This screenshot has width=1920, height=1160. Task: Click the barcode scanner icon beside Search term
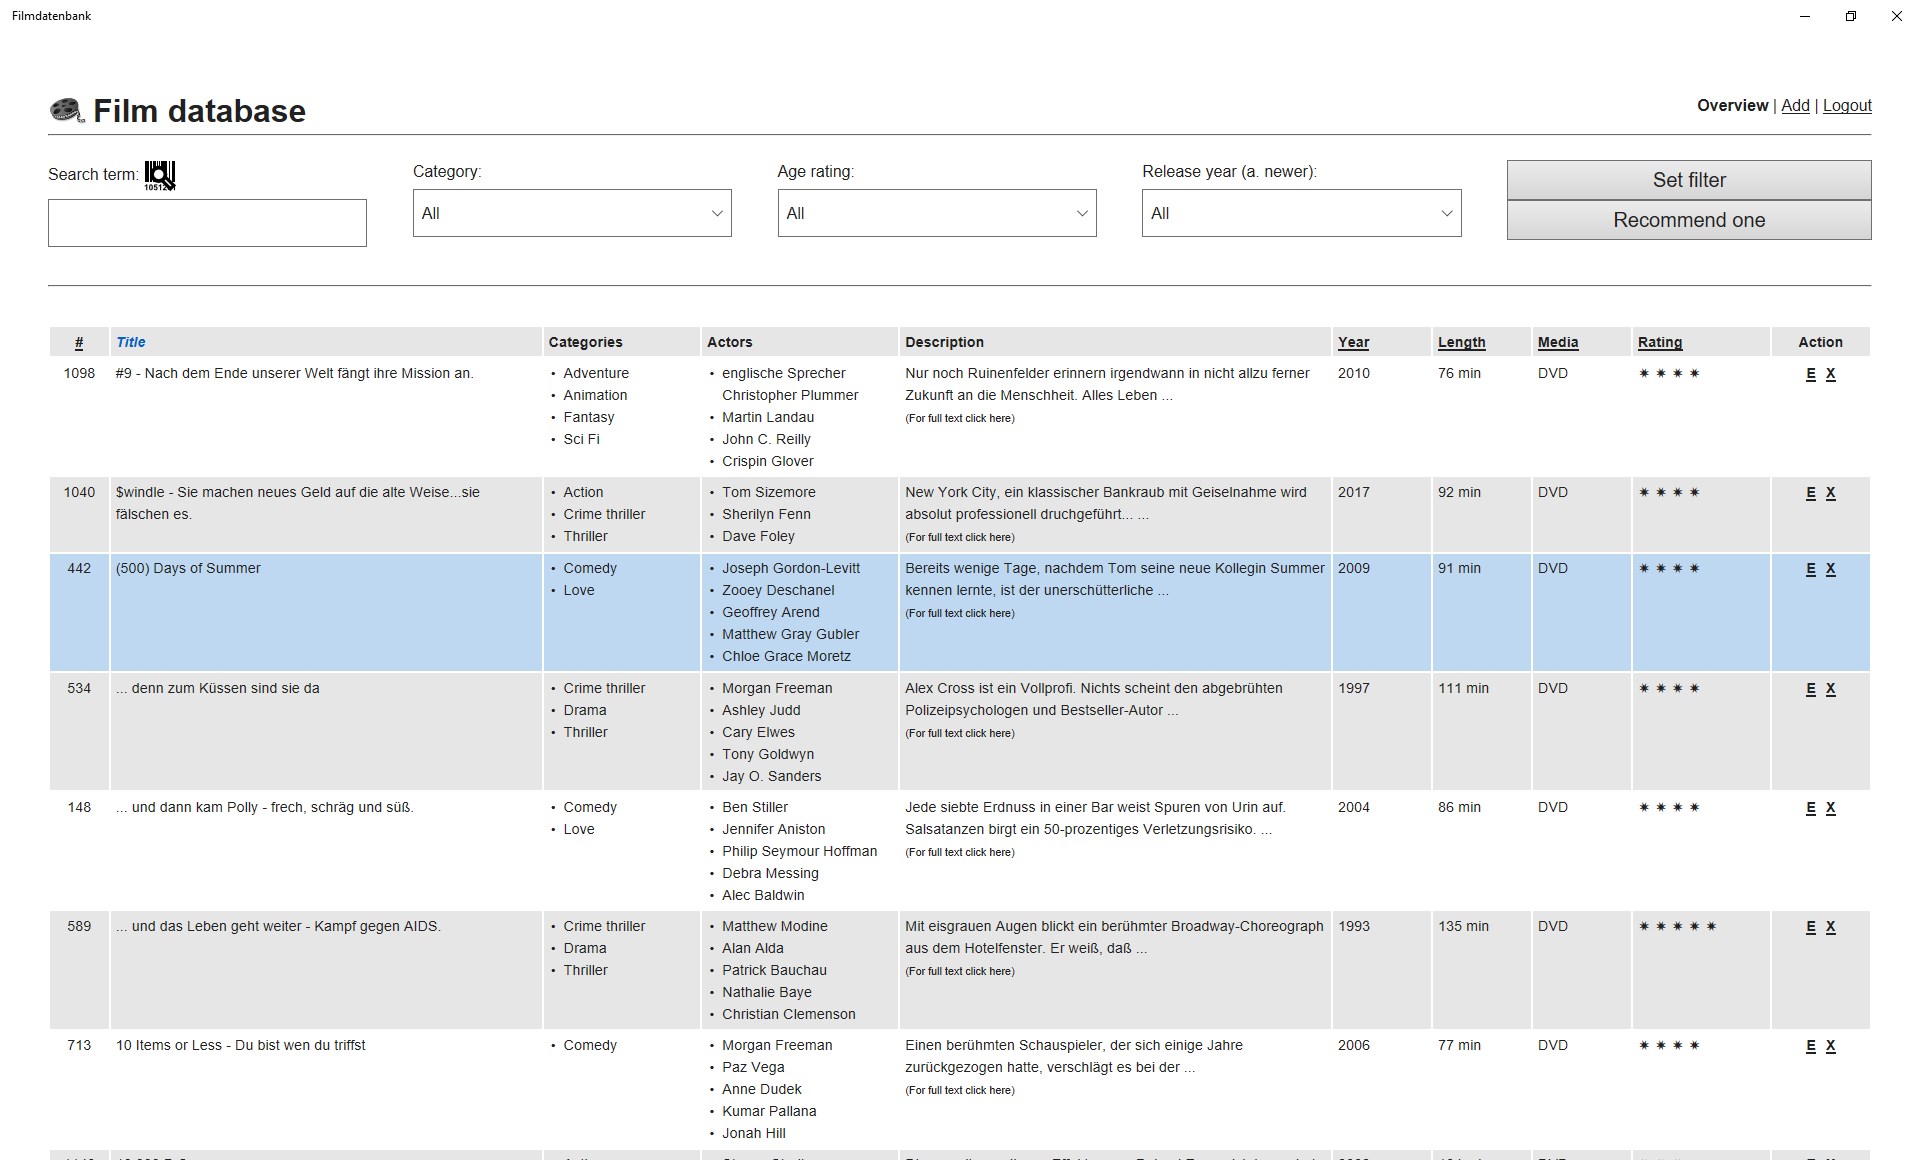pyautogui.click(x=160, y=175)
